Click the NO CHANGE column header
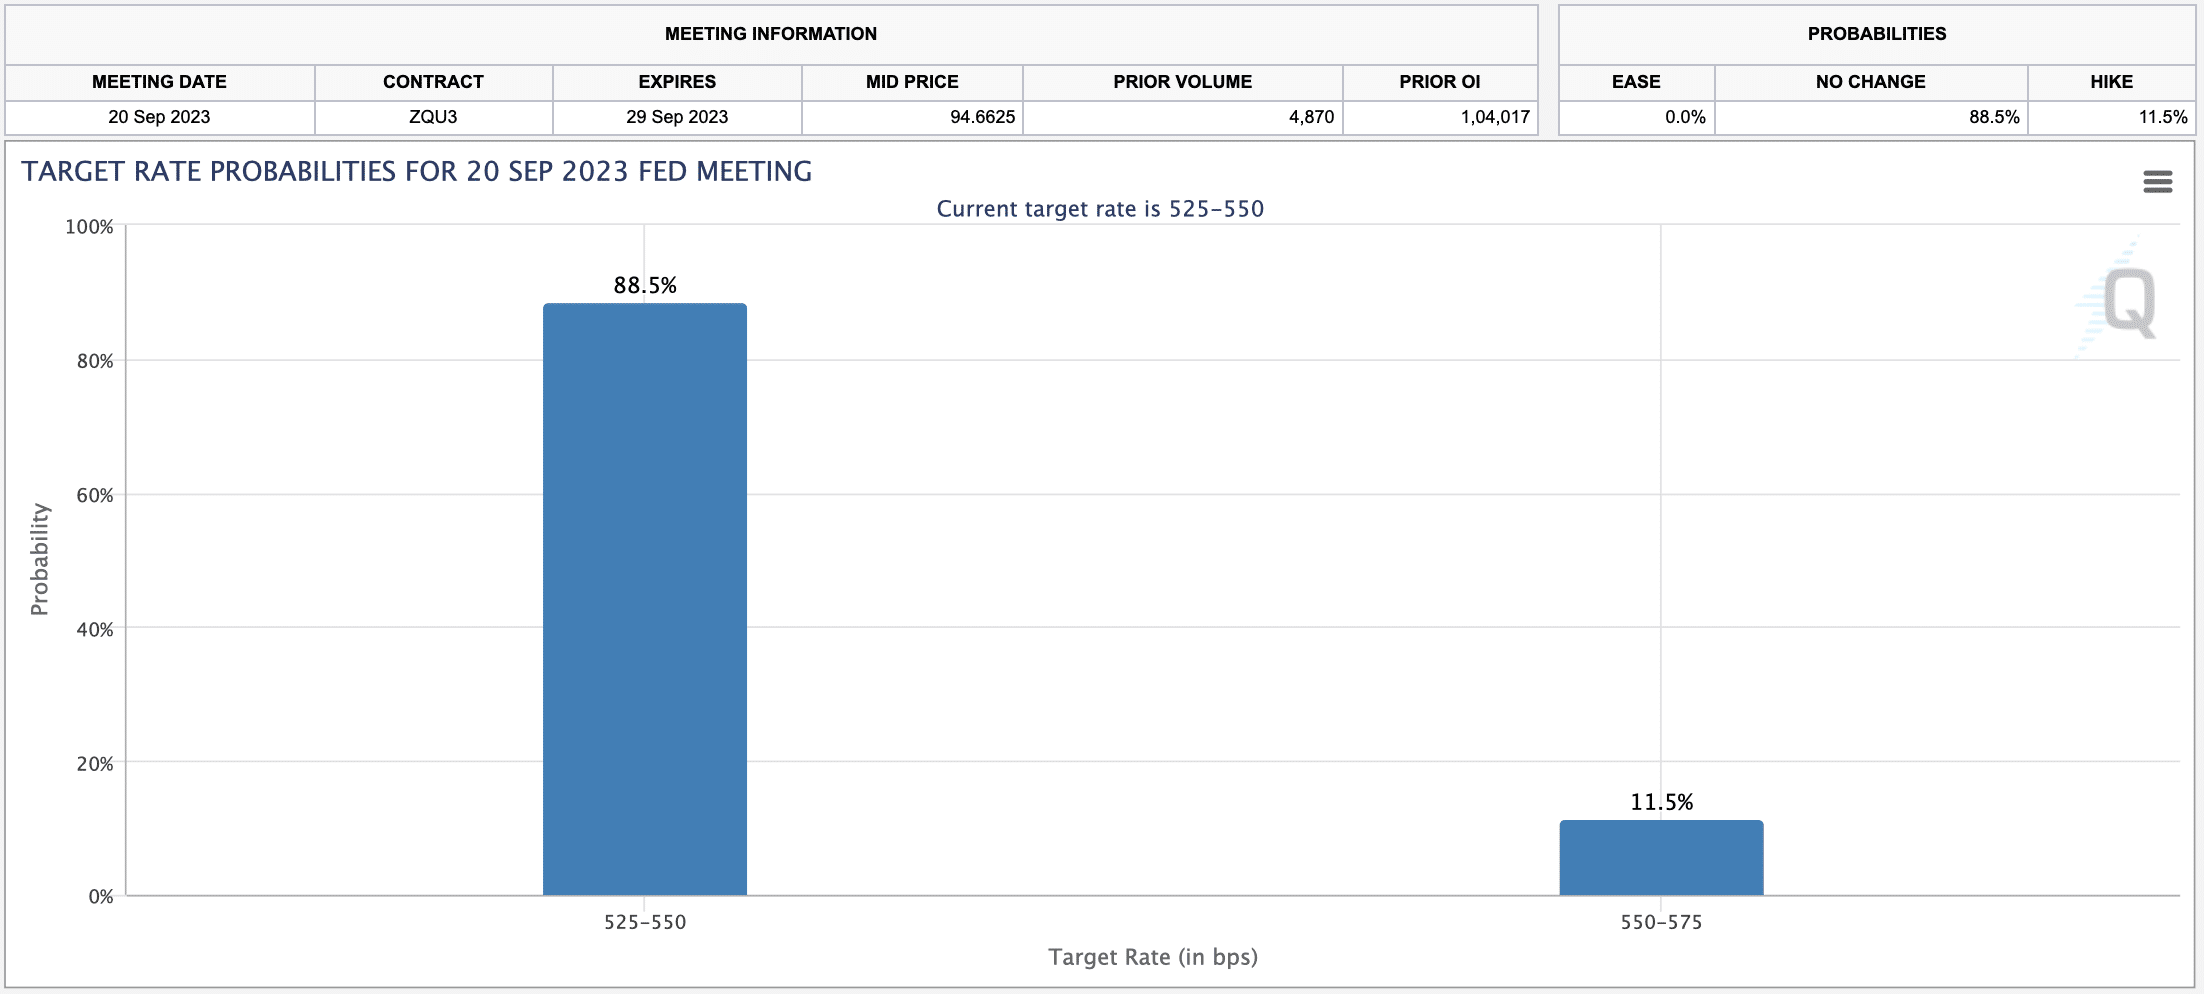This screenshot has height=994, width=2204. [1870, 82]
